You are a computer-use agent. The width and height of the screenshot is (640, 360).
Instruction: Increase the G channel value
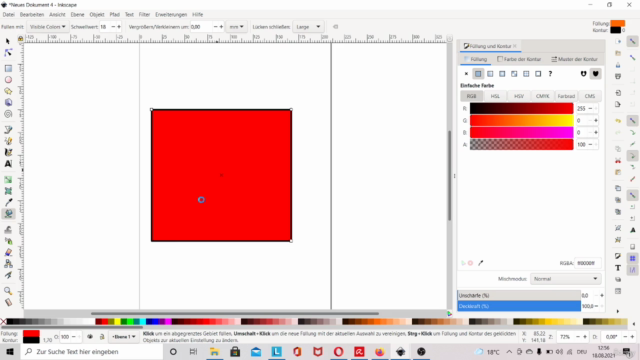point(596,120)
